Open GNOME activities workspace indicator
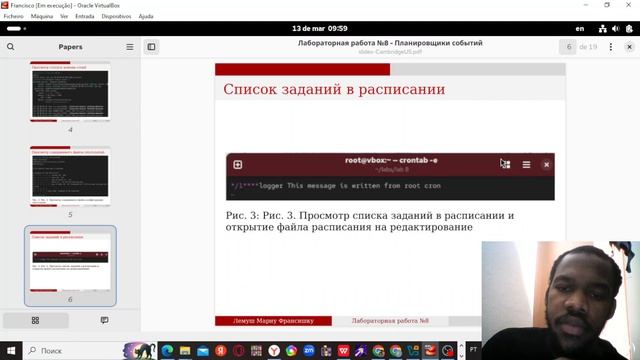Screen dimensions: 640x360 [x=16, y=29]
